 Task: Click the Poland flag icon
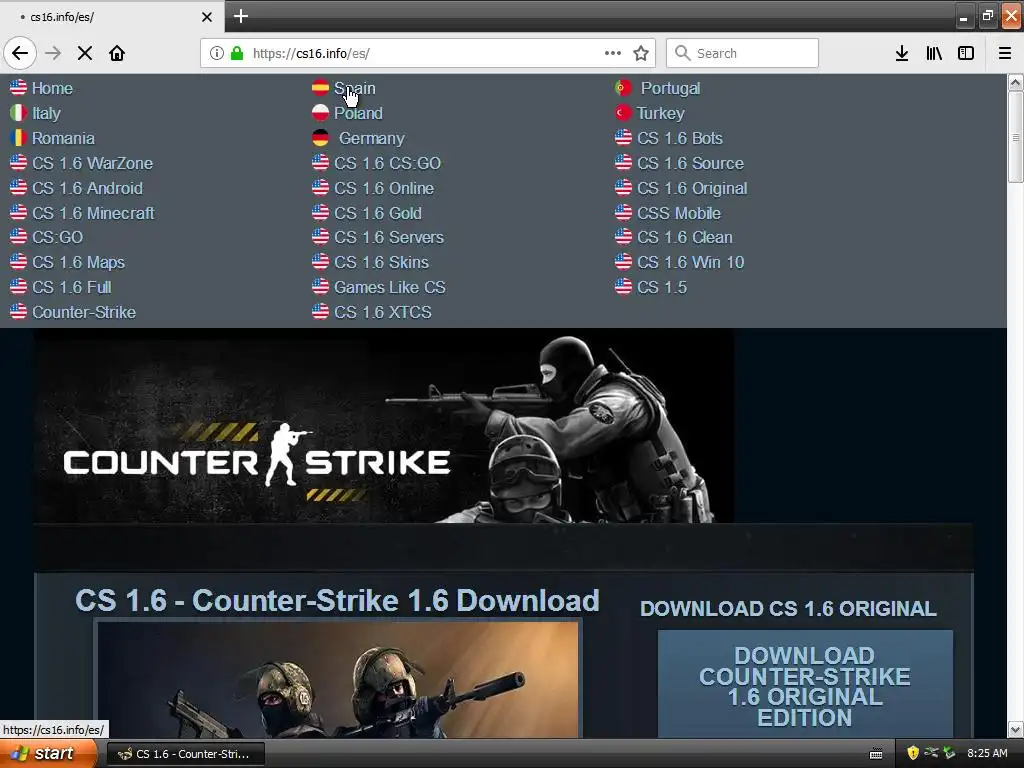[x=320, y=113]
